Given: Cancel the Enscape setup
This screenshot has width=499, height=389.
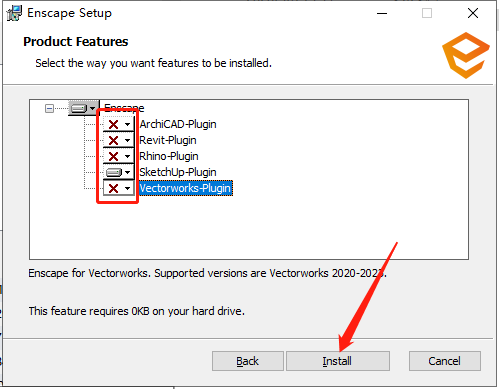Looking at the screenshot, I should point(445,361).
